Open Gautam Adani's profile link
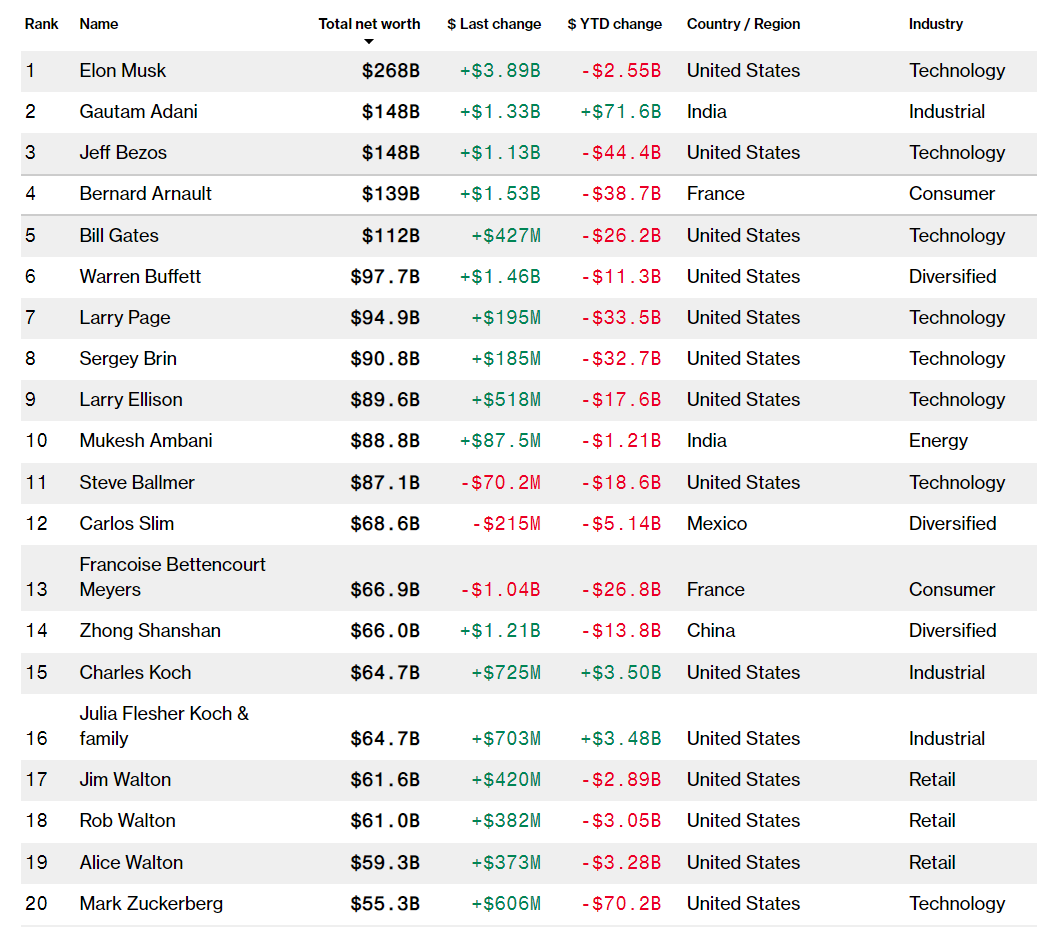Image resolution: width=1037 pixels, height=927 pixels. pyautogui.click(x=138, y=112)
